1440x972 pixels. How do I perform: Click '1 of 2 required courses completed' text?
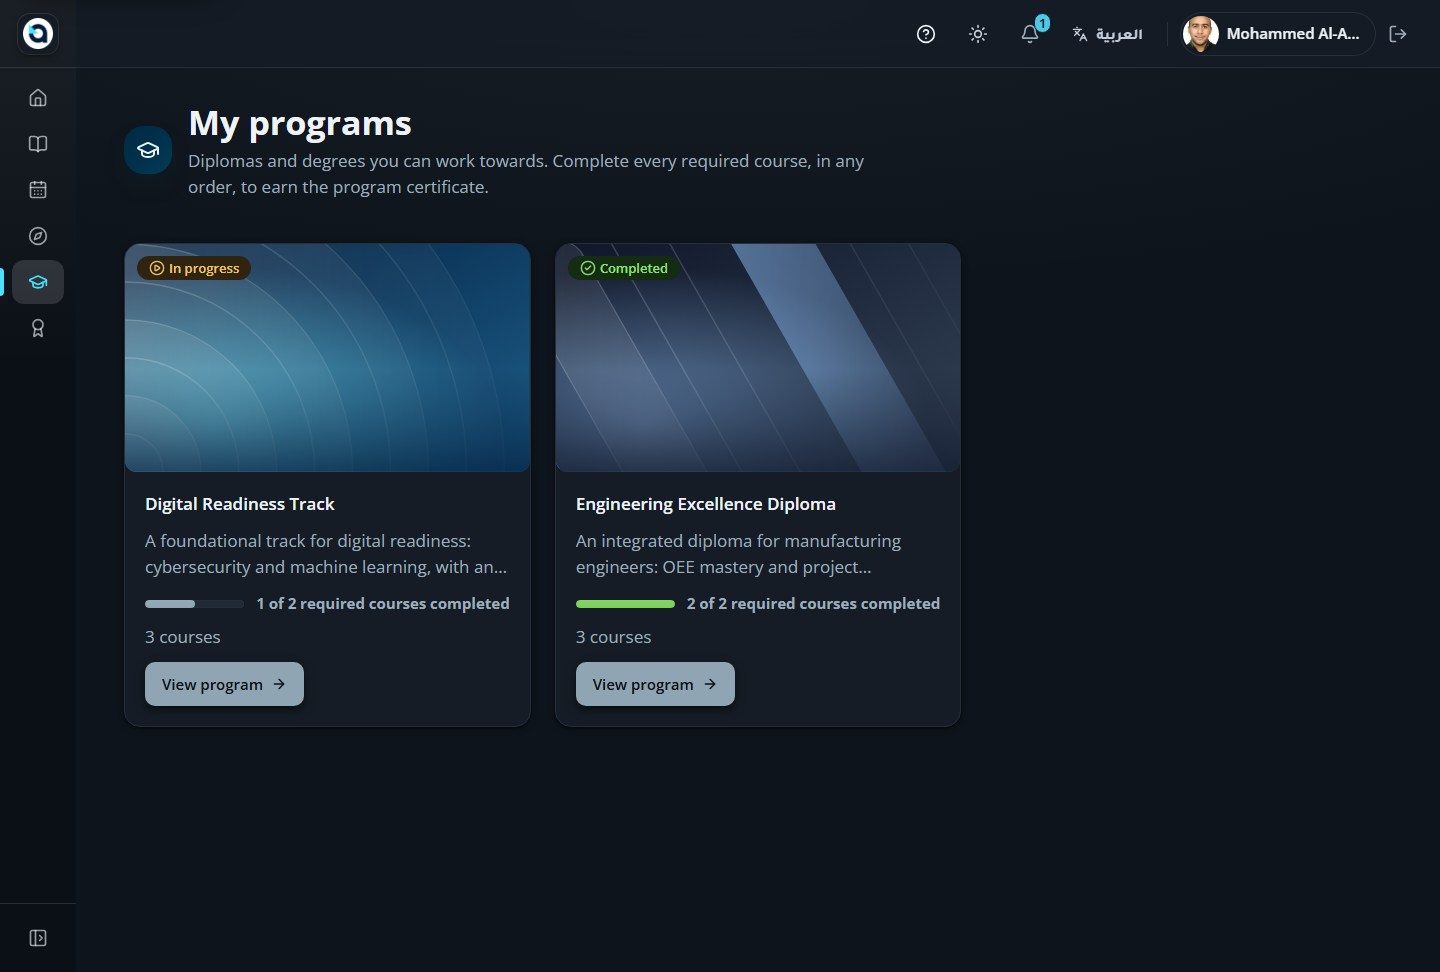click(x=383, y=604)
